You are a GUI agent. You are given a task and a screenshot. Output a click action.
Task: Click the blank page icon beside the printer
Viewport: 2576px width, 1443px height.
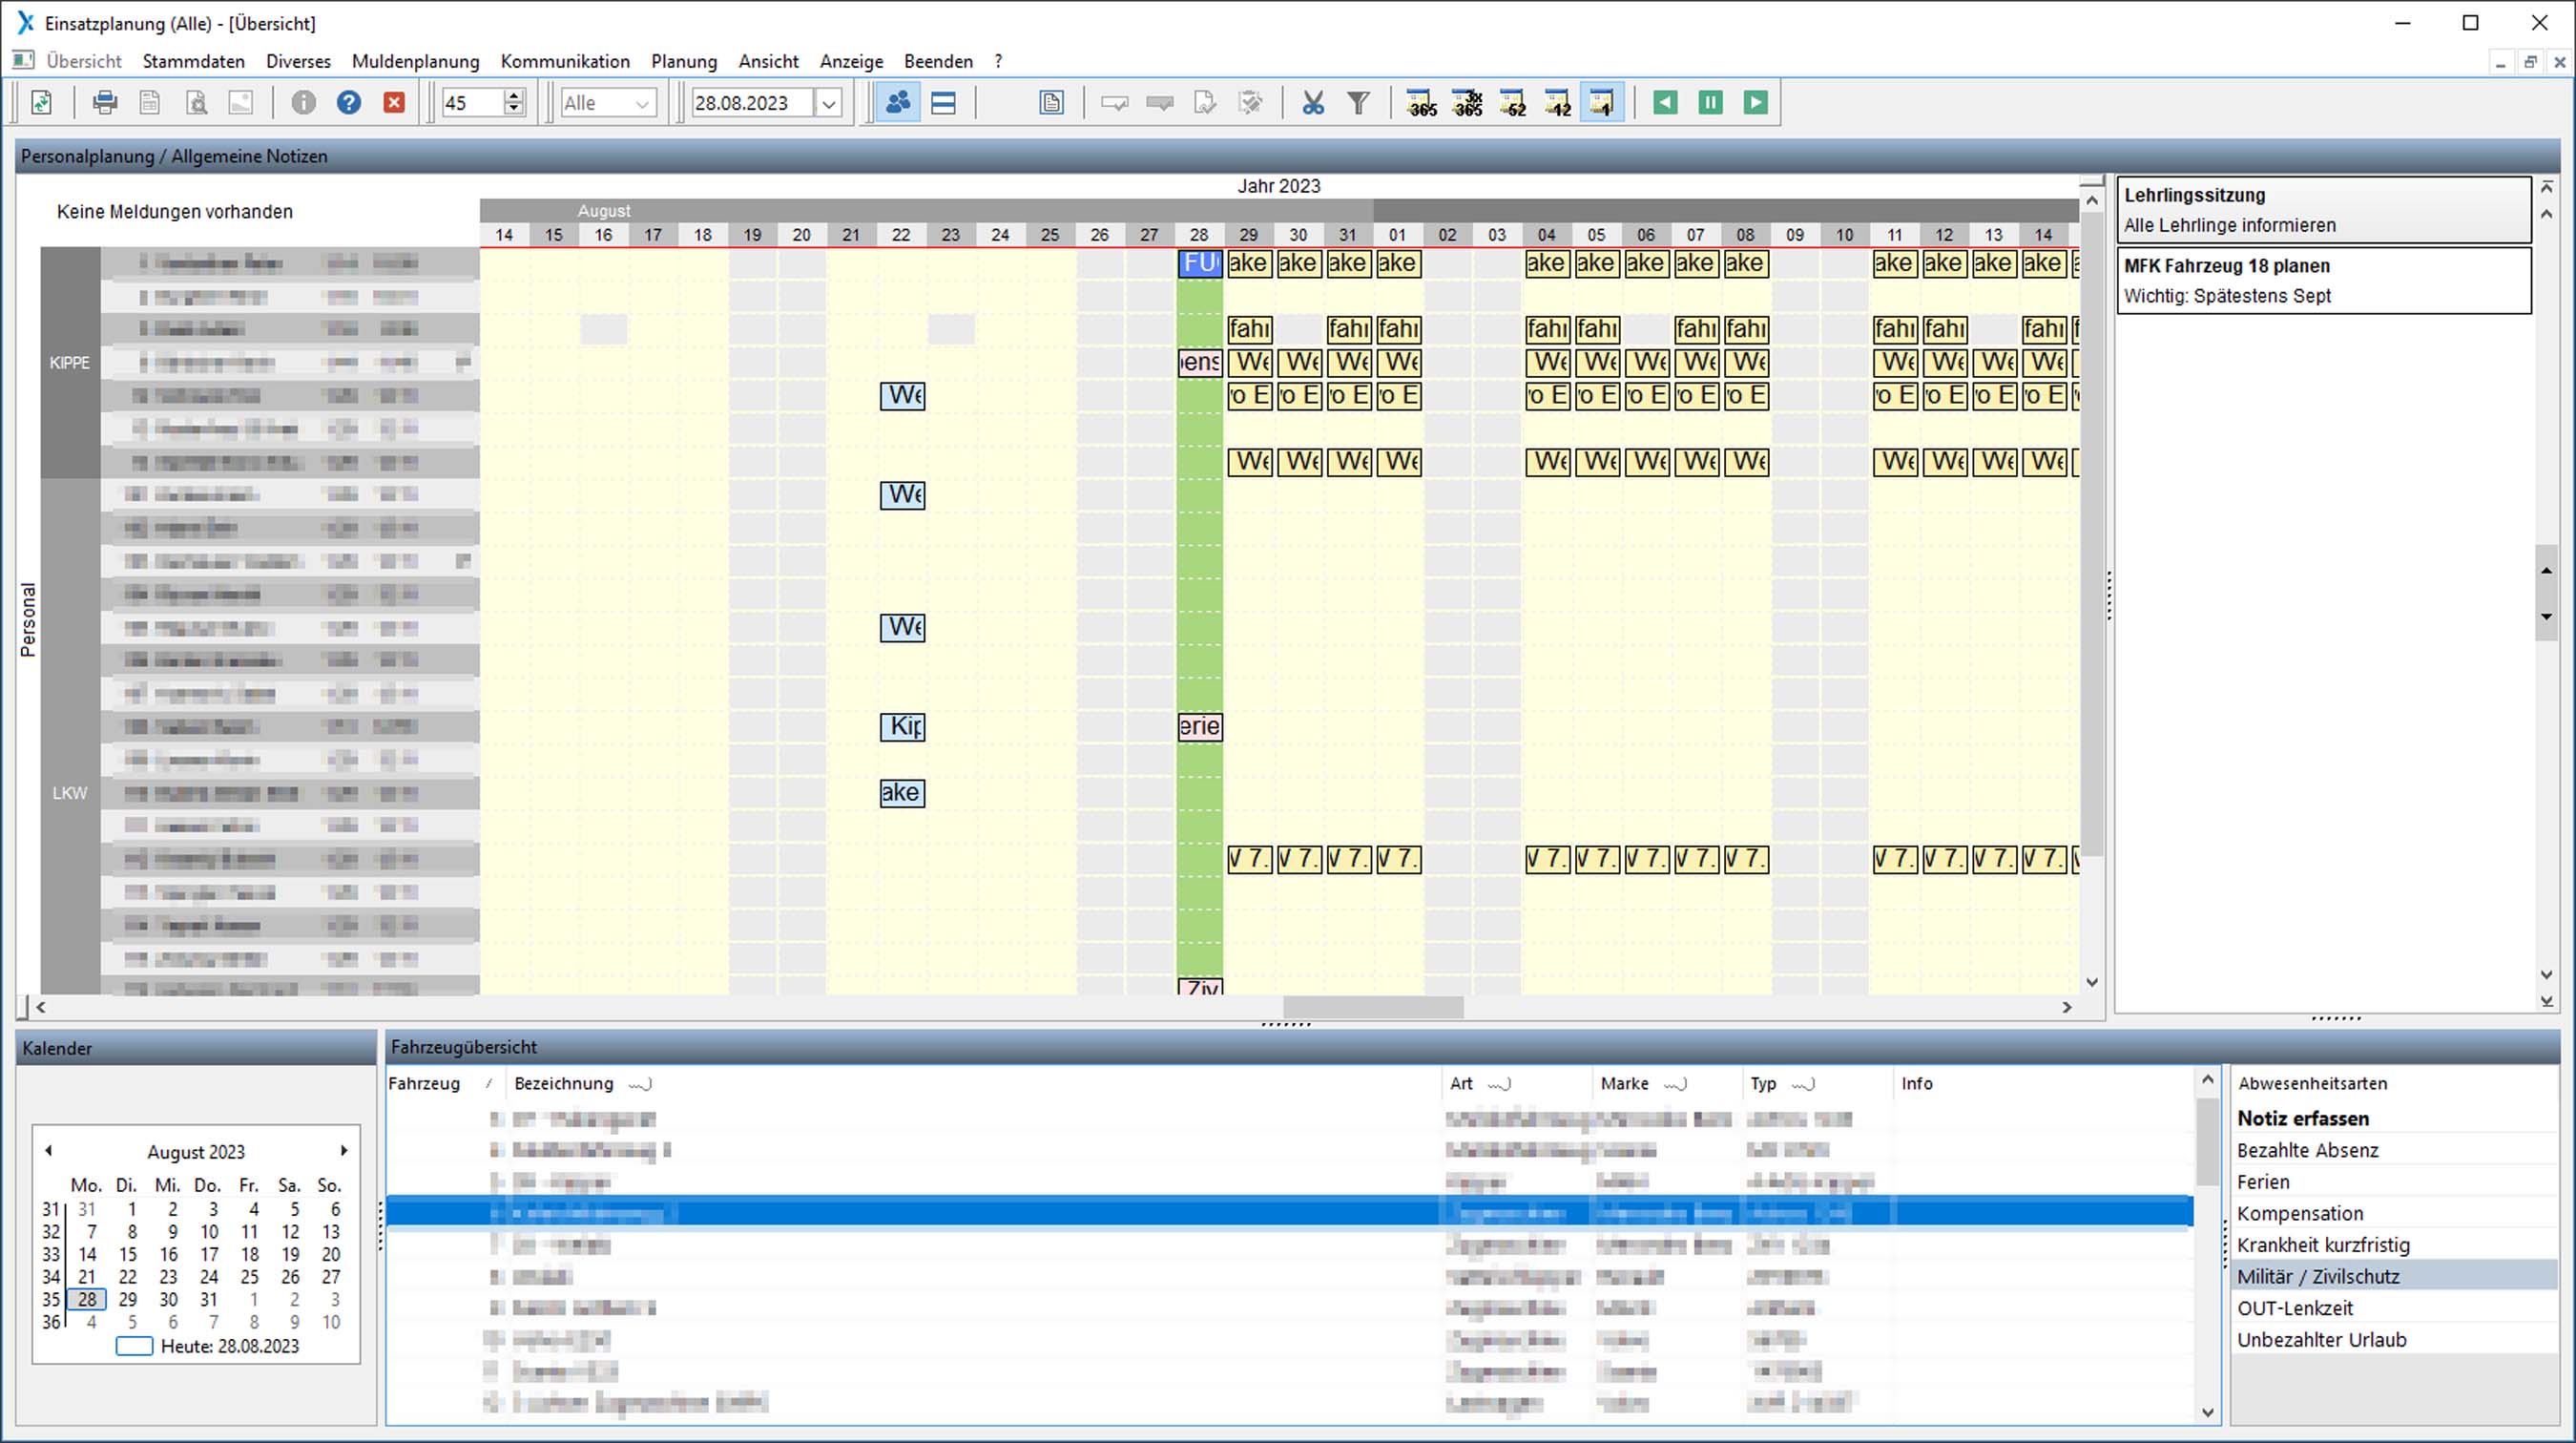[x=150, y=102]
